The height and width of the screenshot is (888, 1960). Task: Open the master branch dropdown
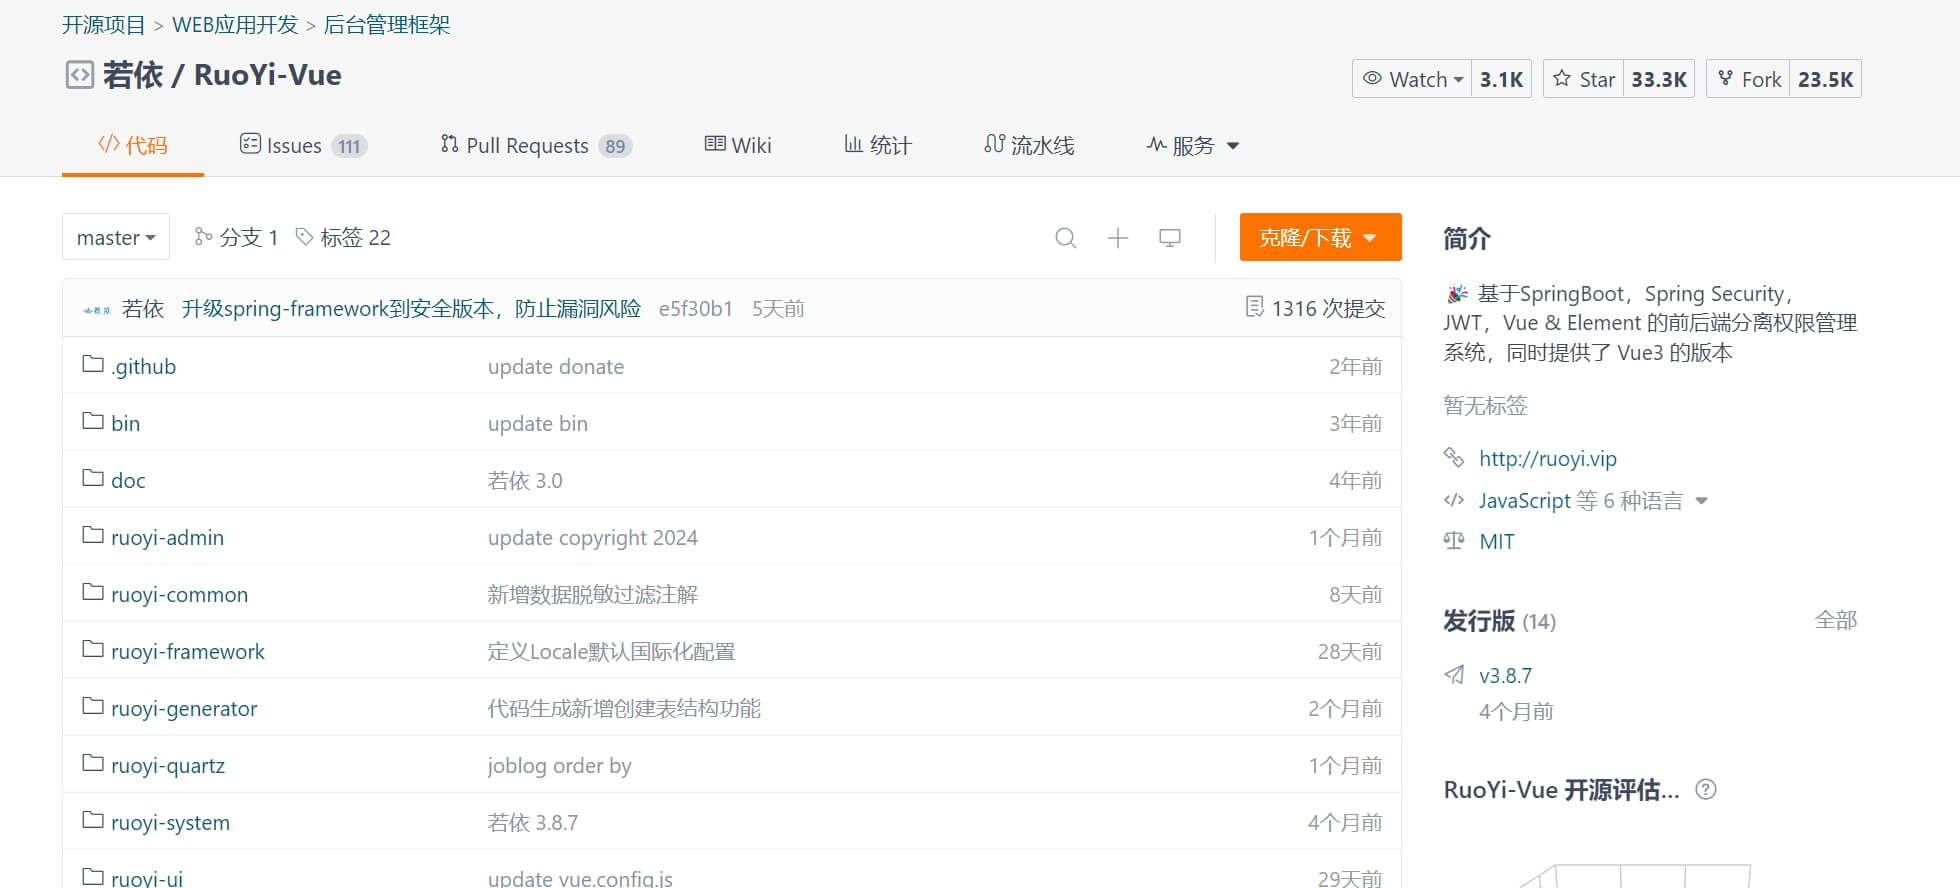116,237
